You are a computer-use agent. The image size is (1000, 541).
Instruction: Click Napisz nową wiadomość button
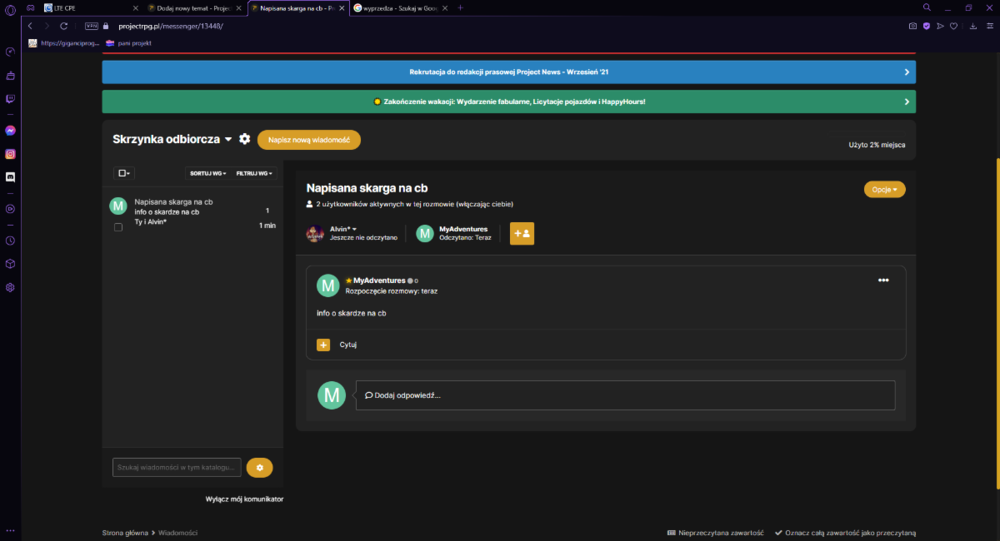pos(309,140)
